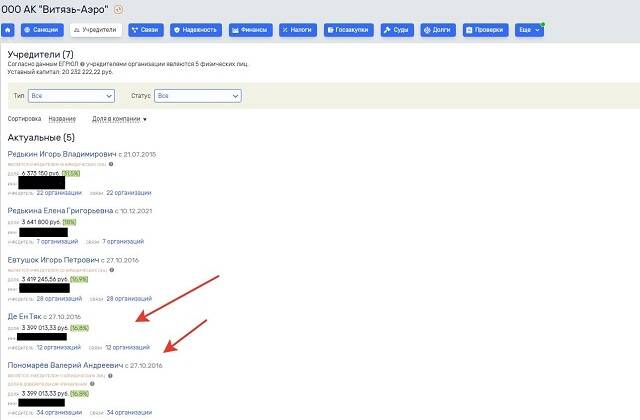
Task: Open Редькина's учредитель 7 организаций link
Action: 57,242
